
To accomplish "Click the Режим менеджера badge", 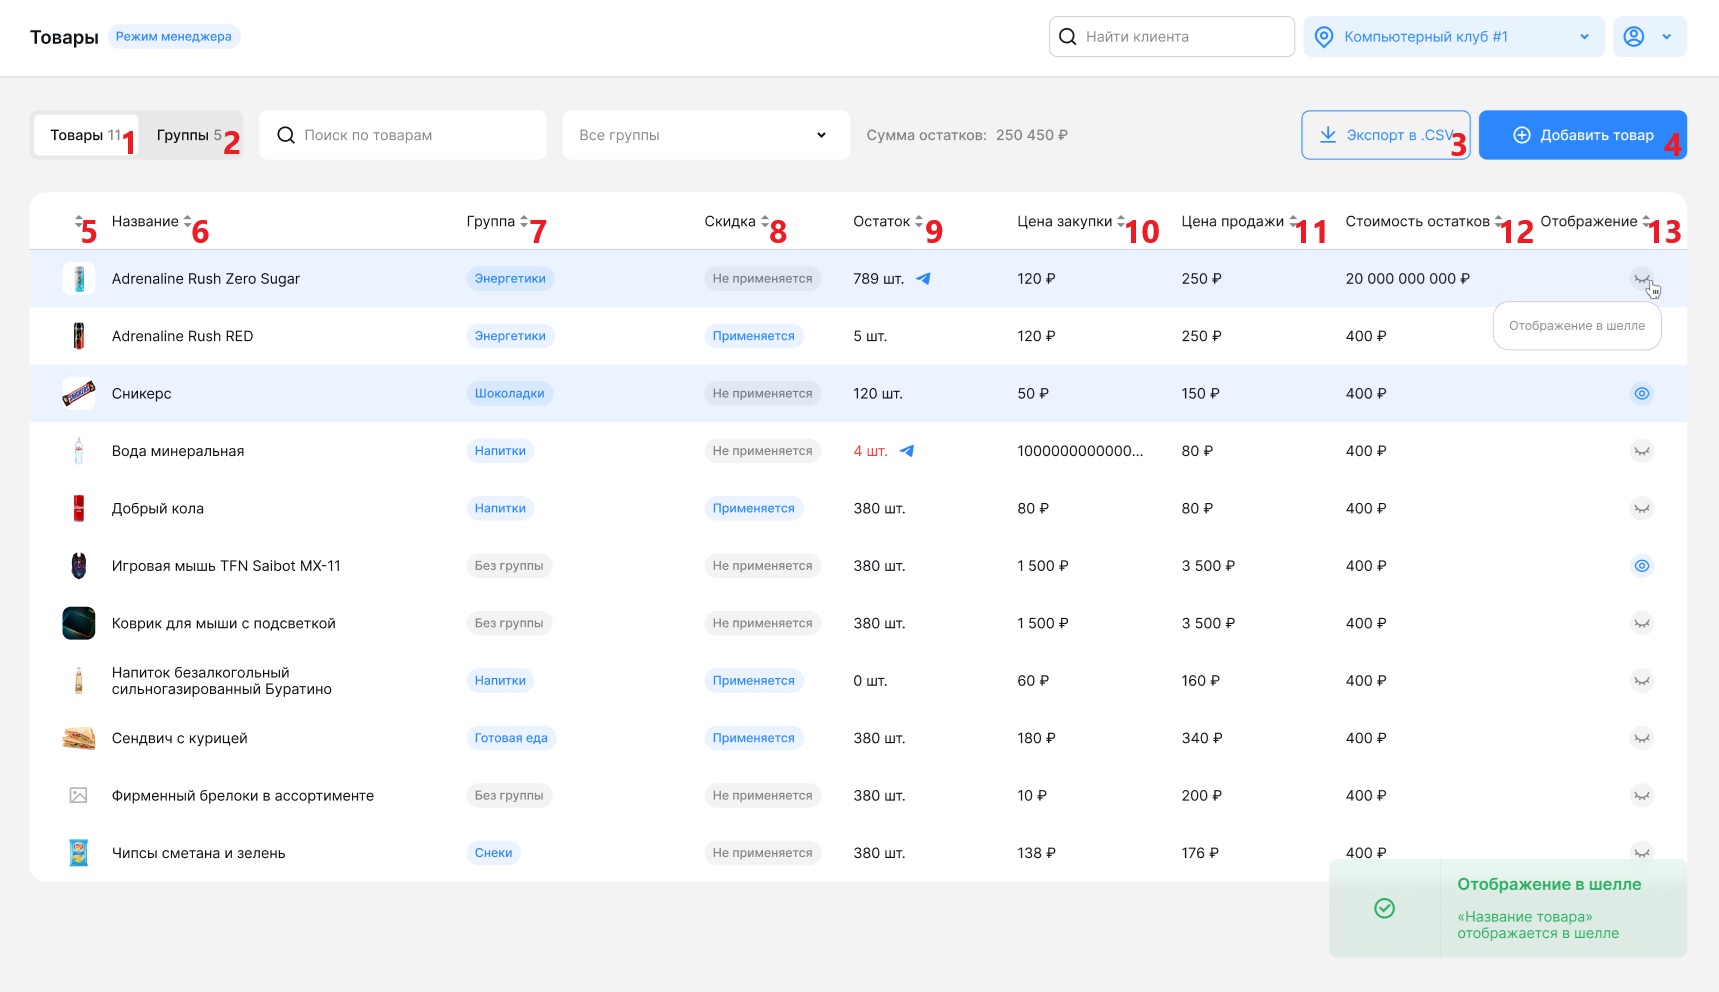I will click(x=174, y=37).
